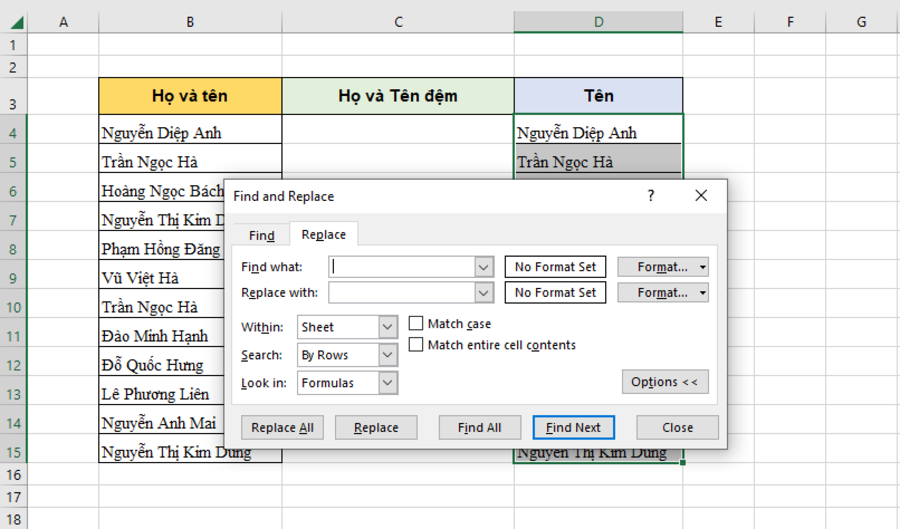900x529 pixels.
Task: Collapse options with Options << button
Action: (x=665, y=382)
